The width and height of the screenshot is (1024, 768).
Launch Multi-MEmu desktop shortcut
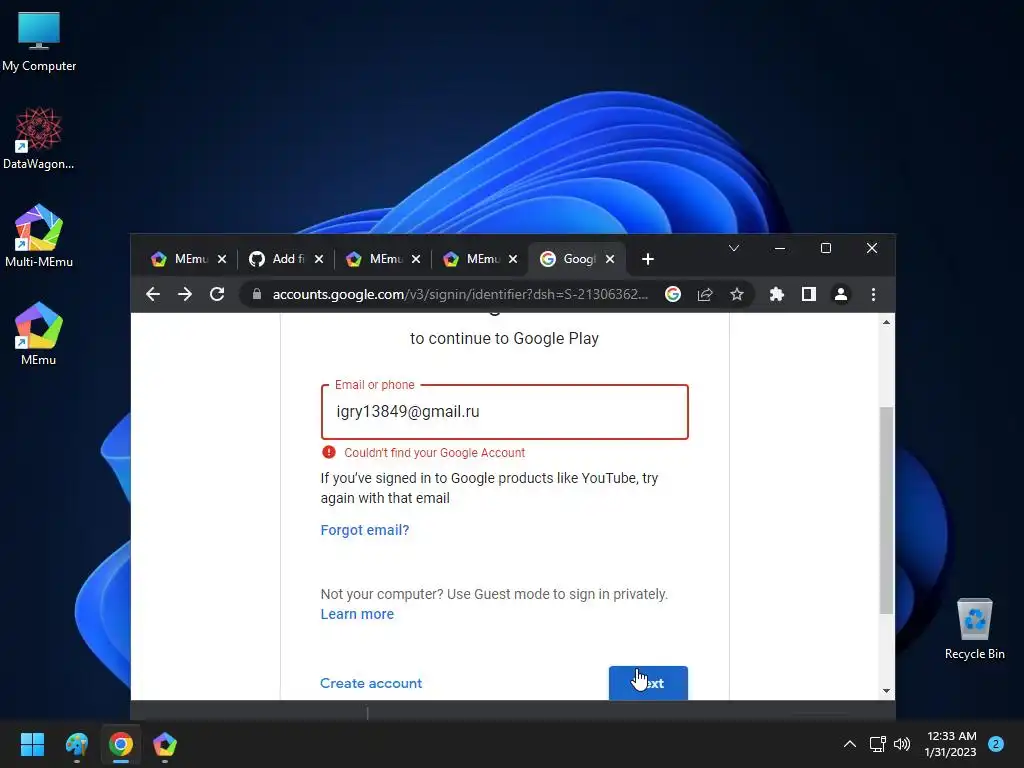point(39,236)
